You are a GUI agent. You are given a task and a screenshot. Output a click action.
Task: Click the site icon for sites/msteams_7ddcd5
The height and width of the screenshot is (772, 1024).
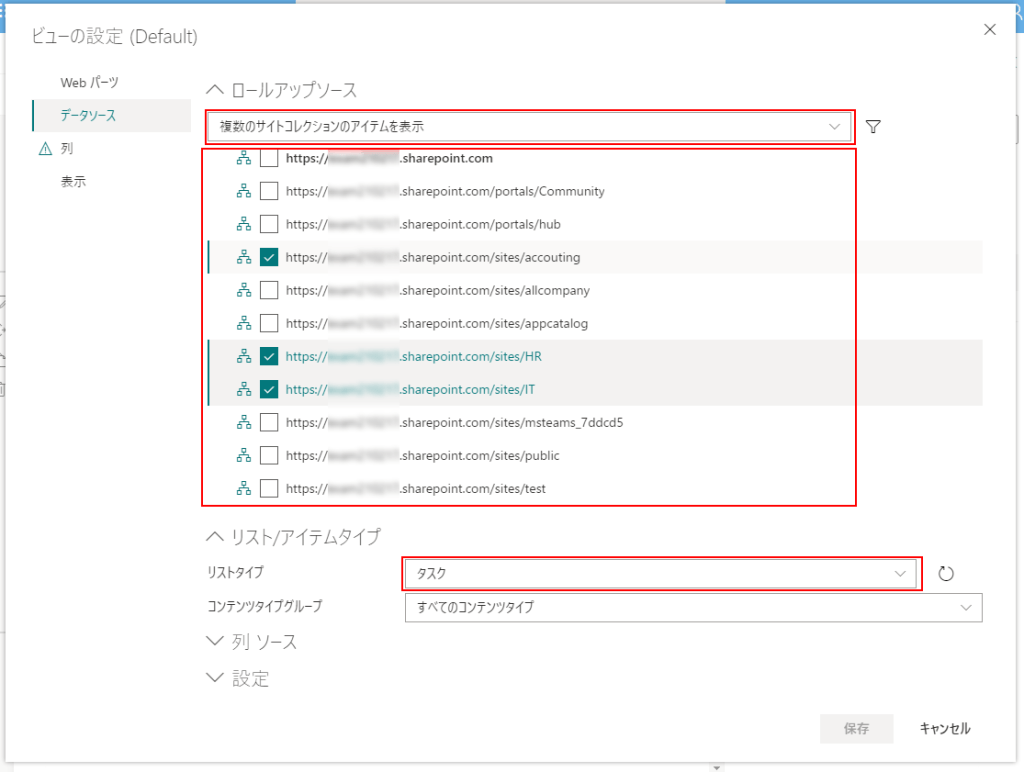[243, 422]
